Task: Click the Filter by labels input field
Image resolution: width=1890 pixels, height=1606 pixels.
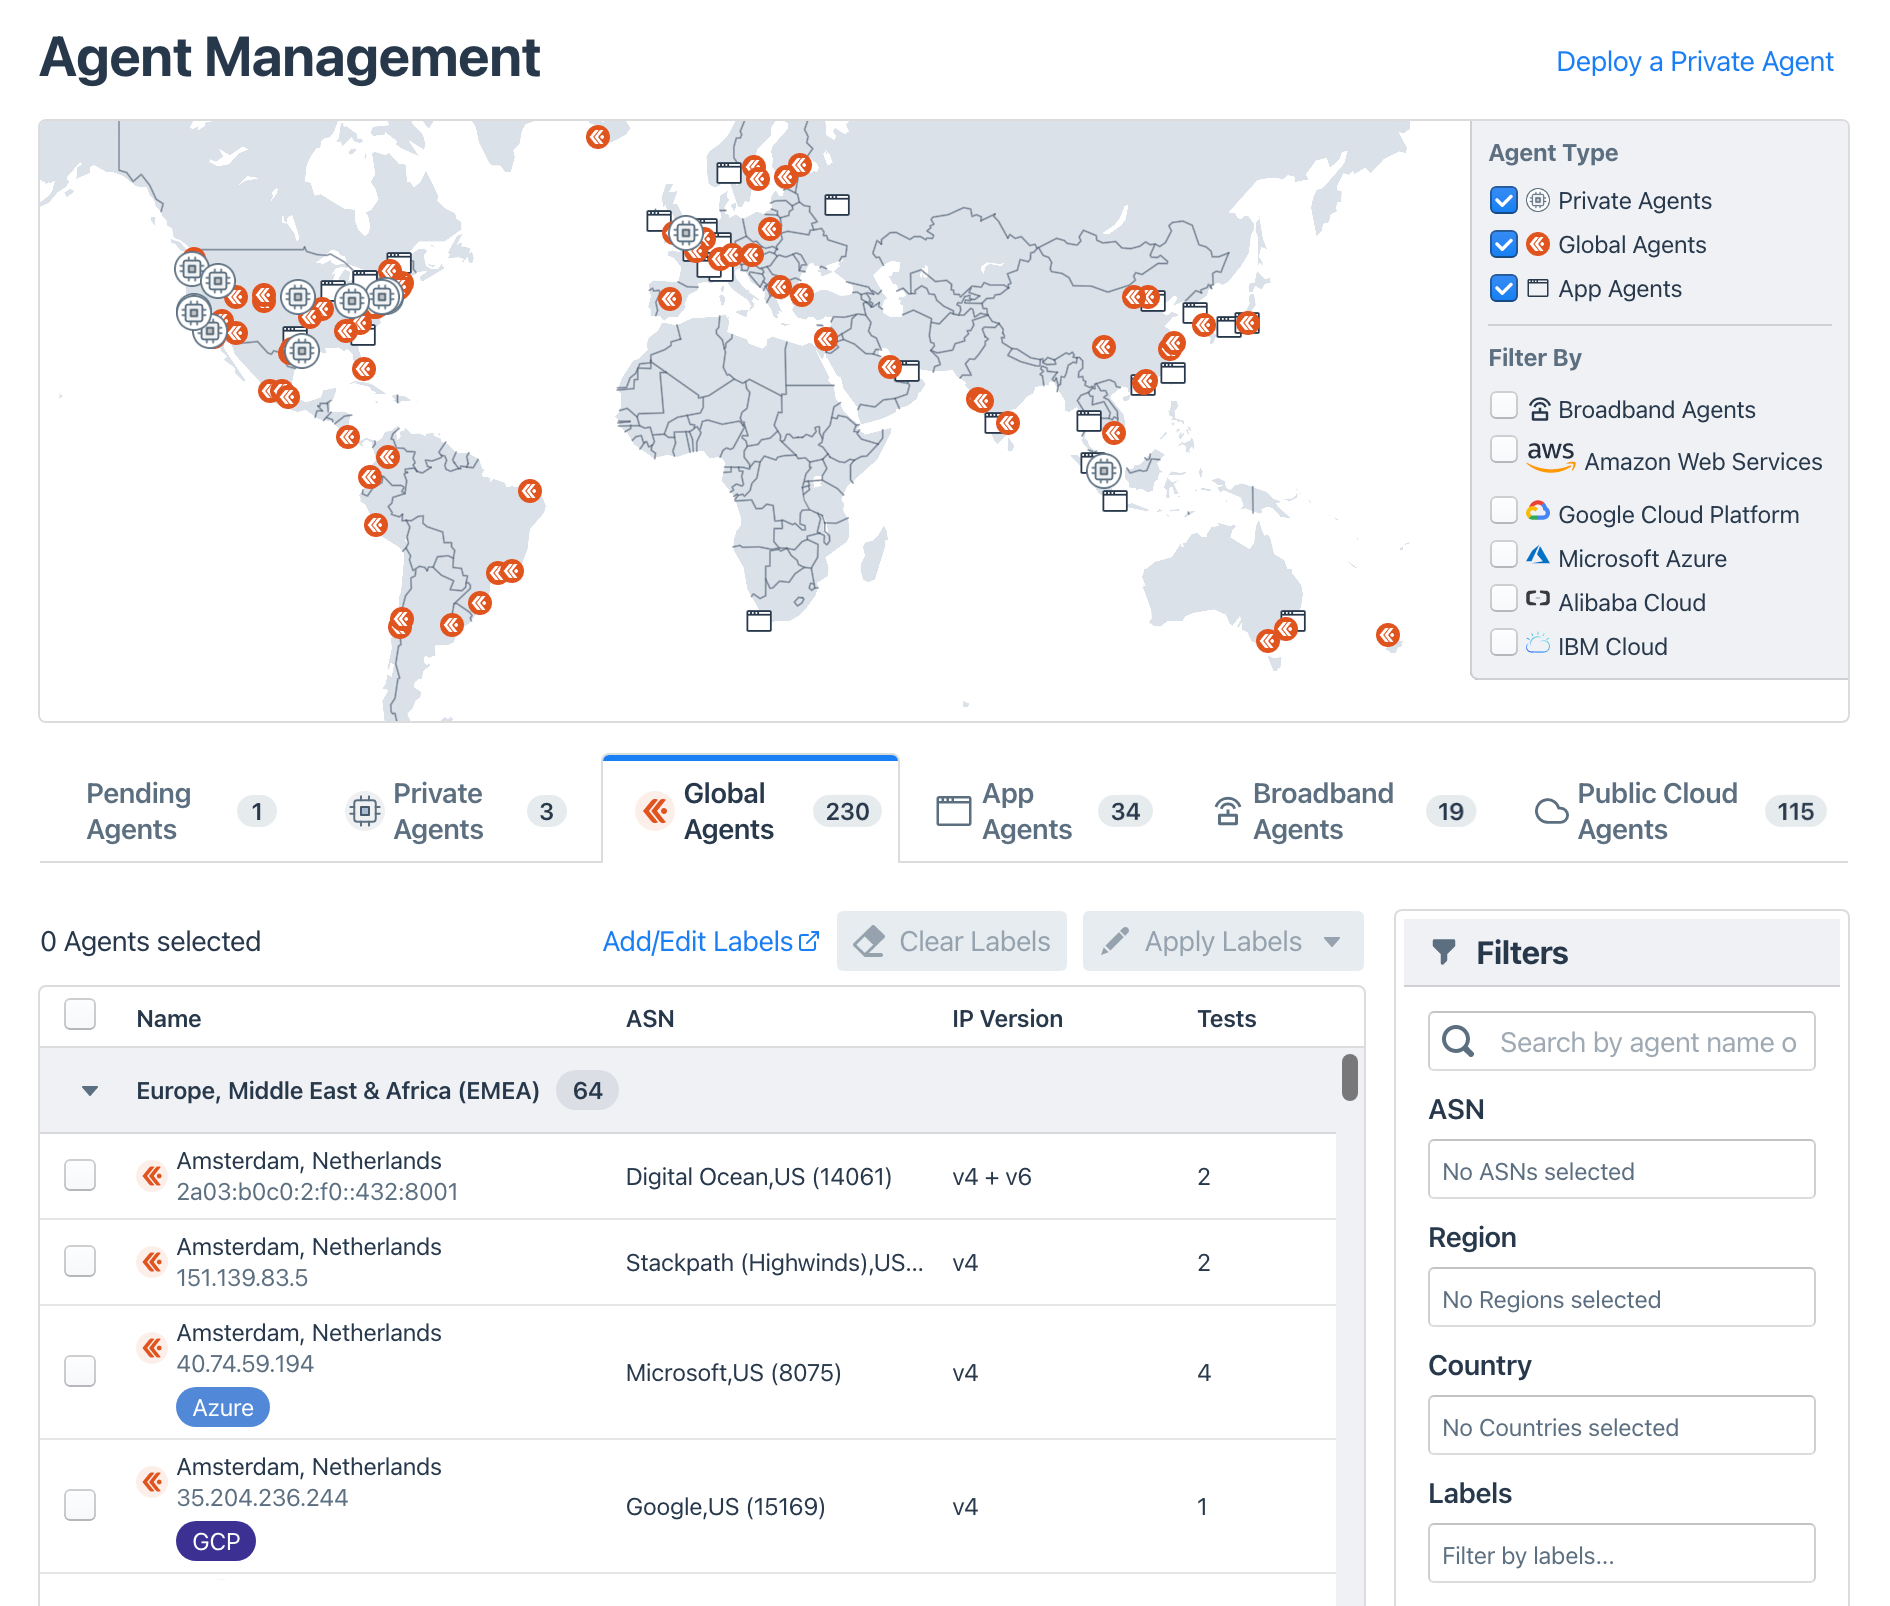Action: tap(1621, 1553)
